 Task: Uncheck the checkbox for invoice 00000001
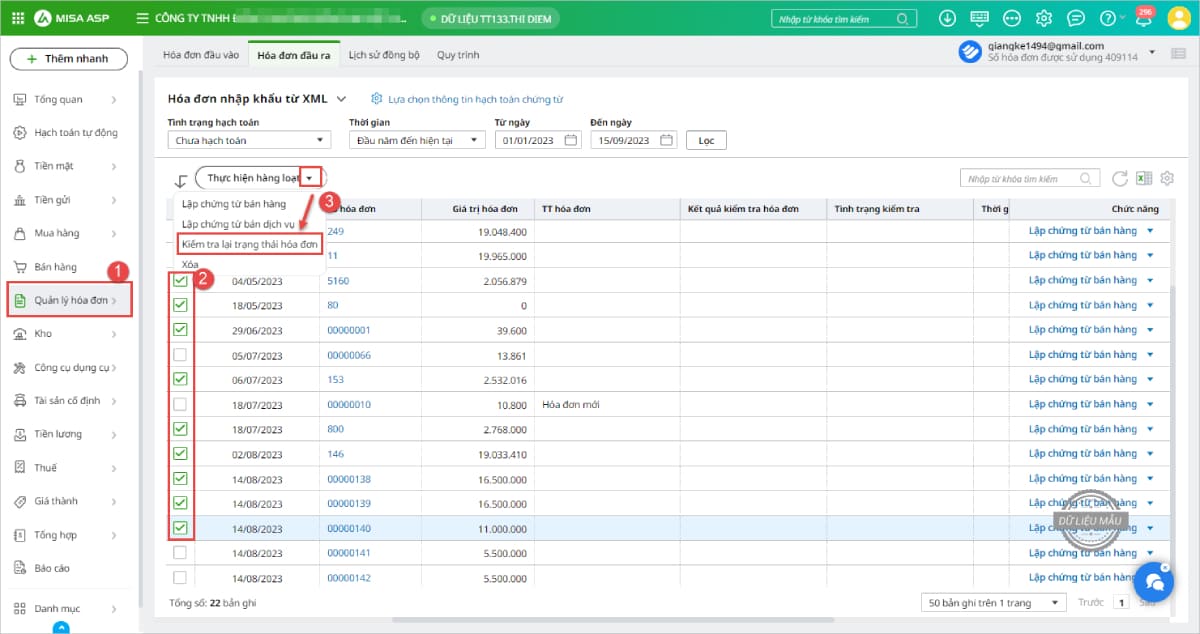[x=180, y=329]
